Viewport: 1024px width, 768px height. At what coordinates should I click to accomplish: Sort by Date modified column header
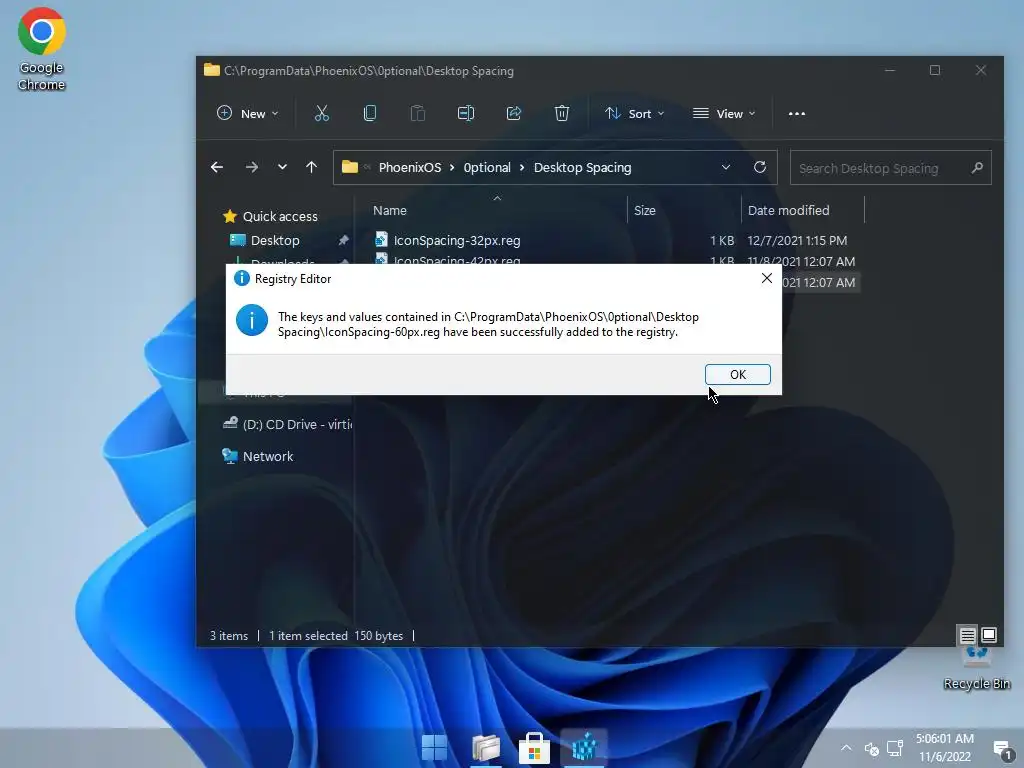point(788,210)
